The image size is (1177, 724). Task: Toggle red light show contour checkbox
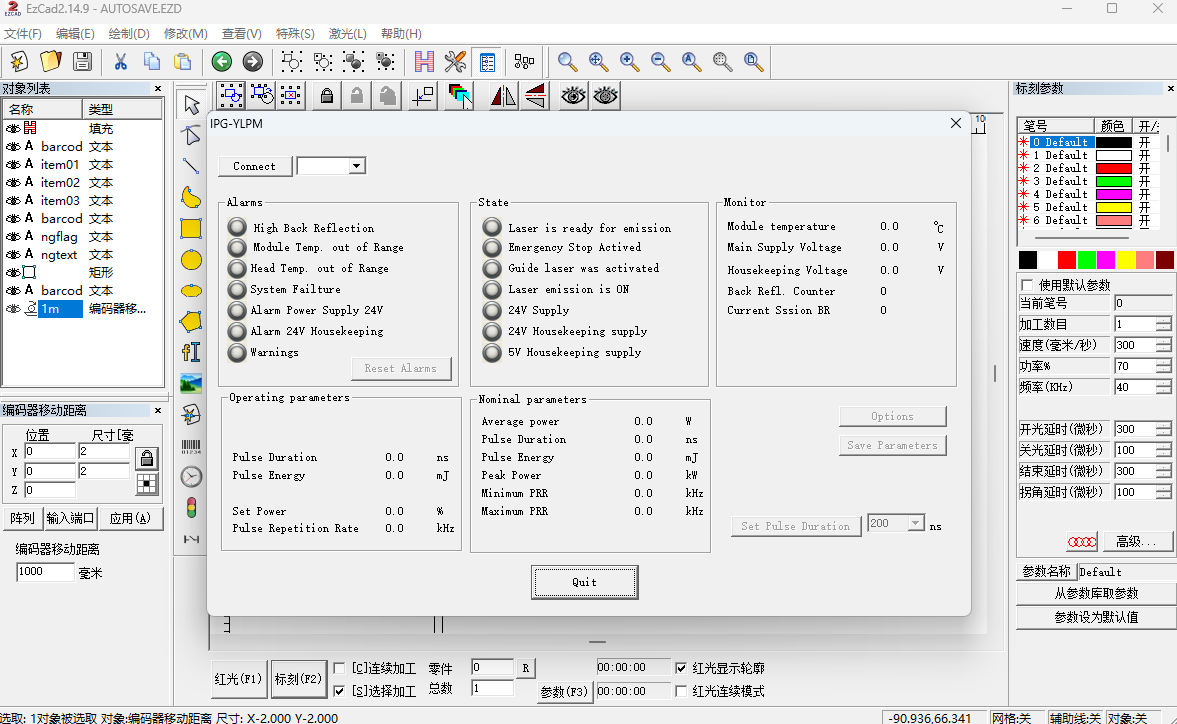click(x=681, y=668)
